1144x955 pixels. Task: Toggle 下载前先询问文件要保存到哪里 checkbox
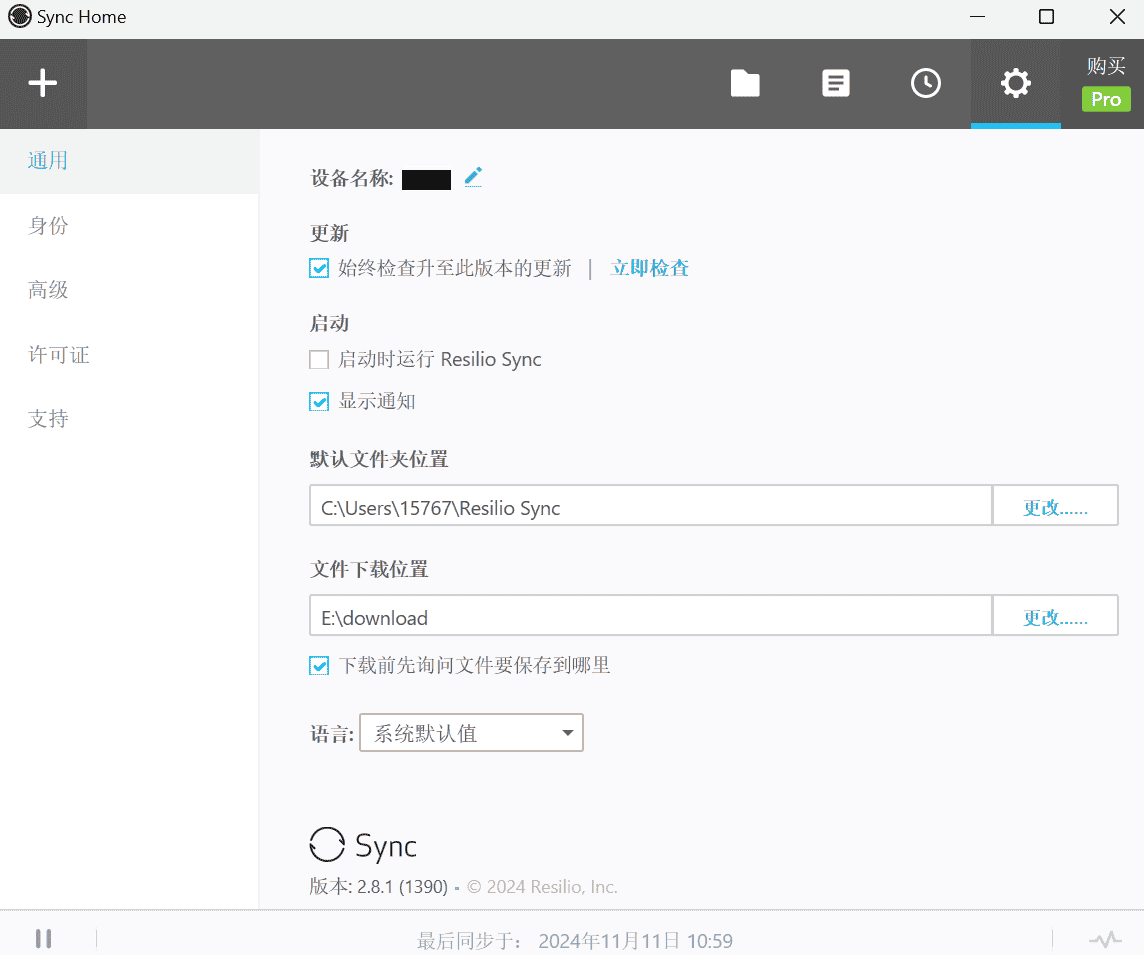[x=319, y=666]
